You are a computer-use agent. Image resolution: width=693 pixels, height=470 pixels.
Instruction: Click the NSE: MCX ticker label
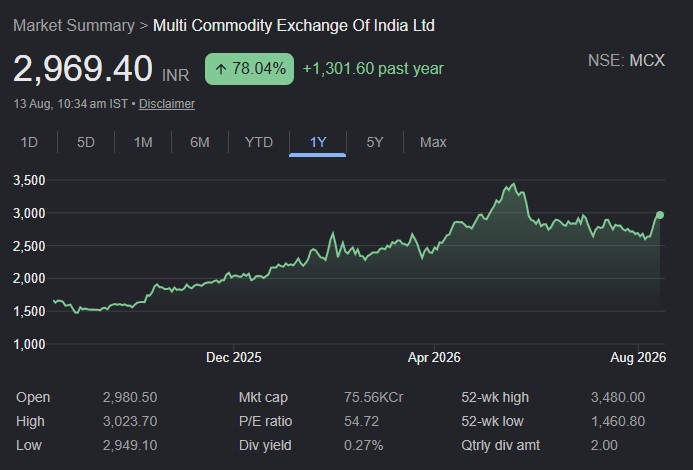pos(626,61)
